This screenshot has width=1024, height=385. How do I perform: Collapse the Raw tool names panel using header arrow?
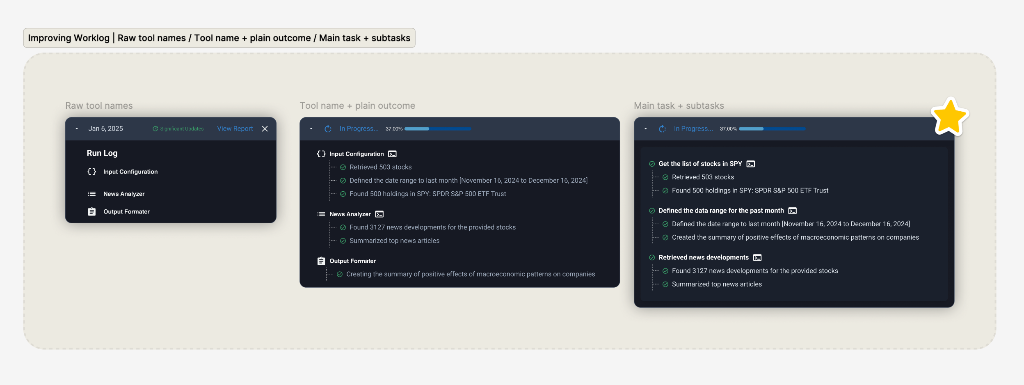tap(77, 129)
